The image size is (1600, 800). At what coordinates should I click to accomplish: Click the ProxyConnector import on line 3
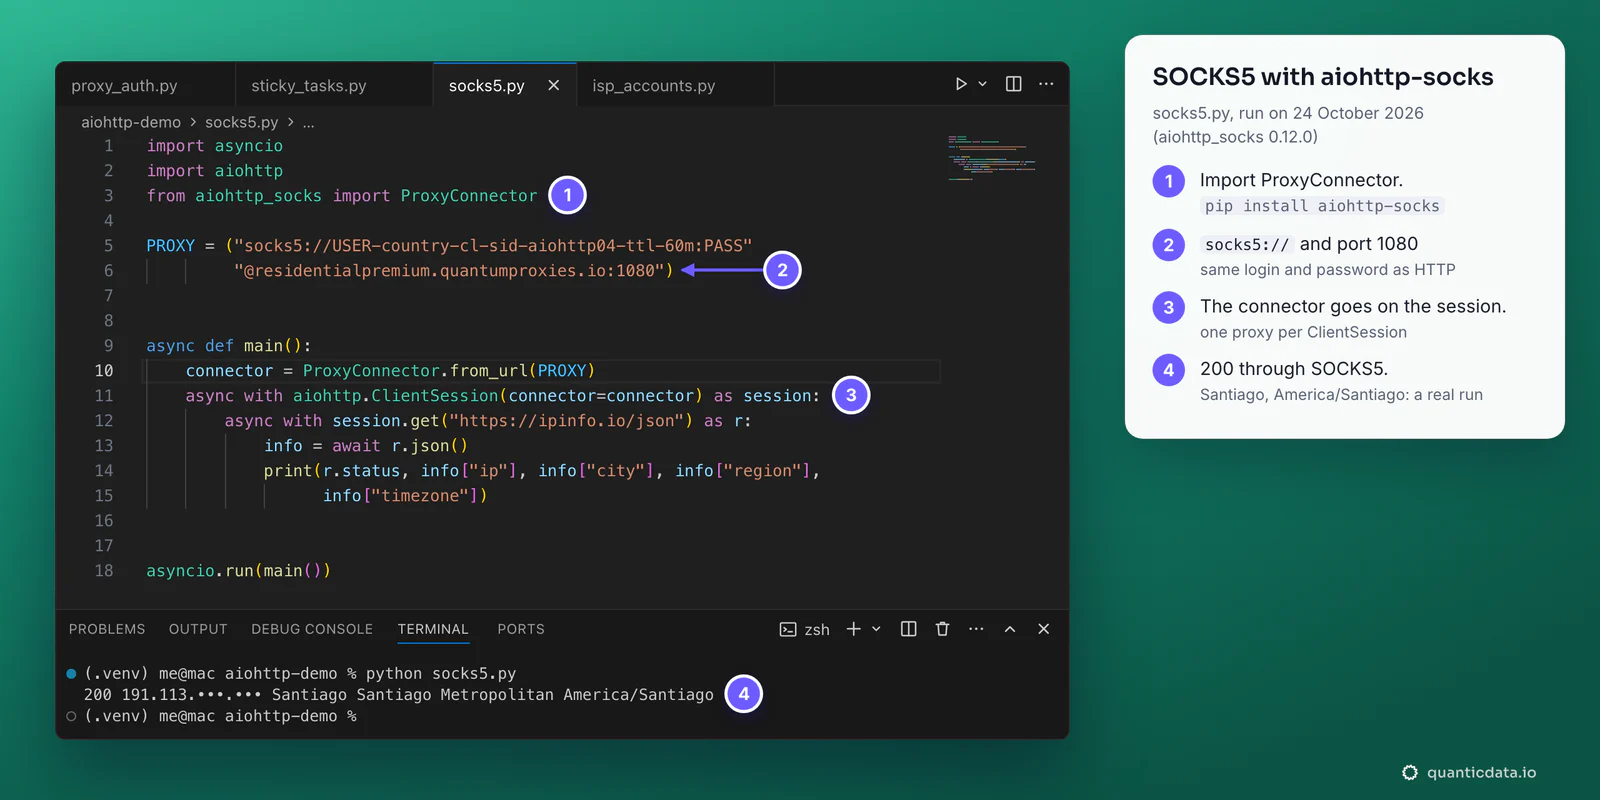coord(469,196)
